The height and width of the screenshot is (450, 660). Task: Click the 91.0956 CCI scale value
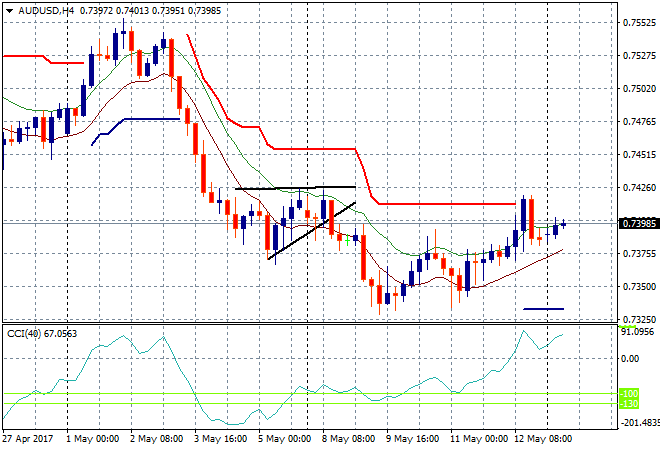pyautogui.click(x=638, y=332)
